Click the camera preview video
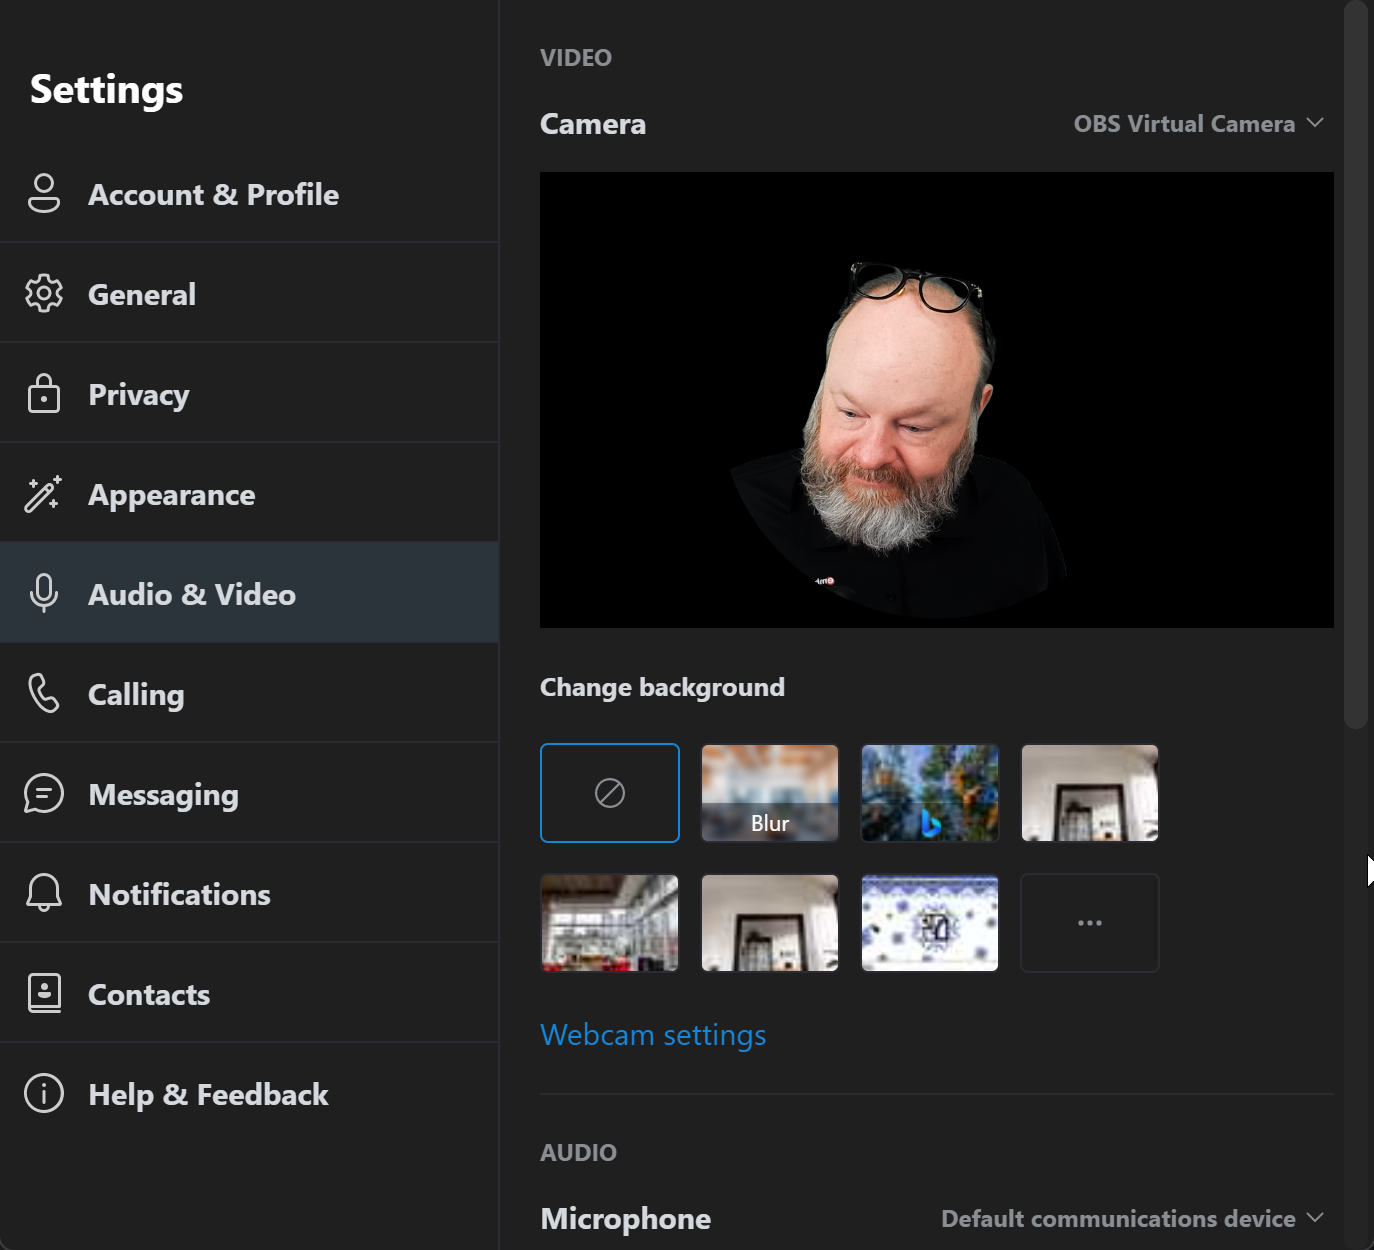Viewport: 1374px width, 1250px height. pyautogui.click(x=937, y=400)
